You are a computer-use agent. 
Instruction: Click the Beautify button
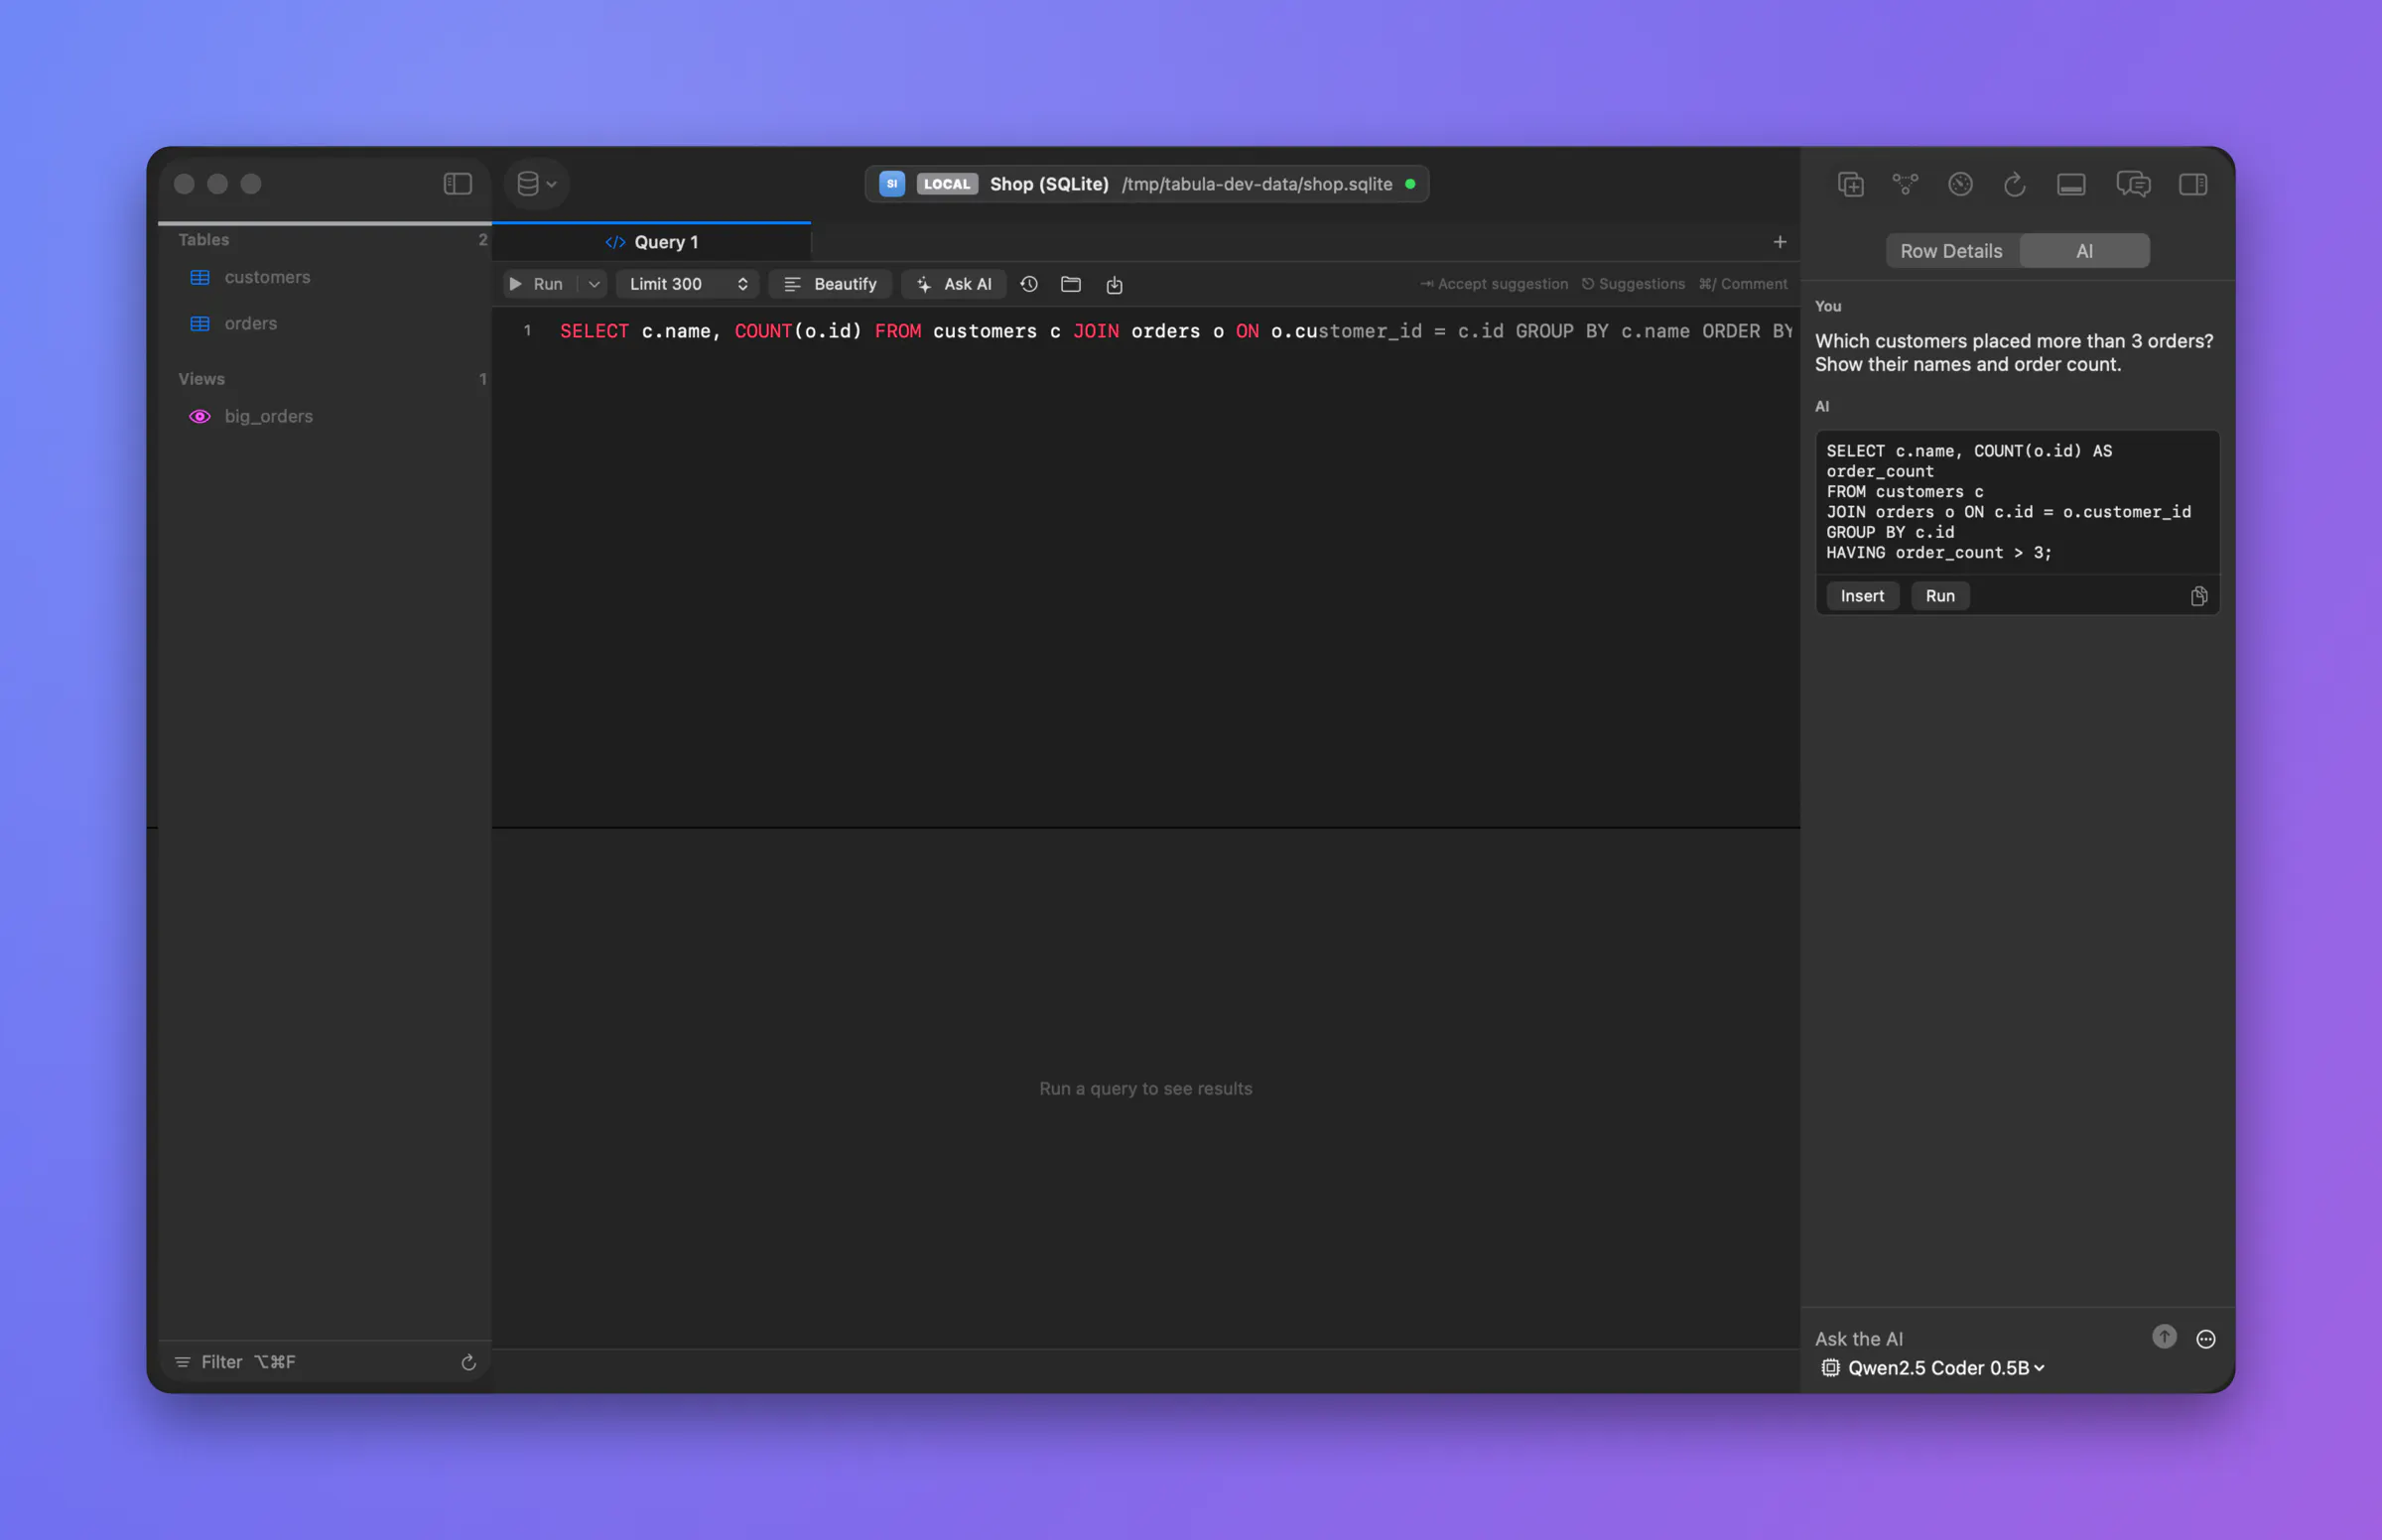pyautogui.click(x=830, y=284)
